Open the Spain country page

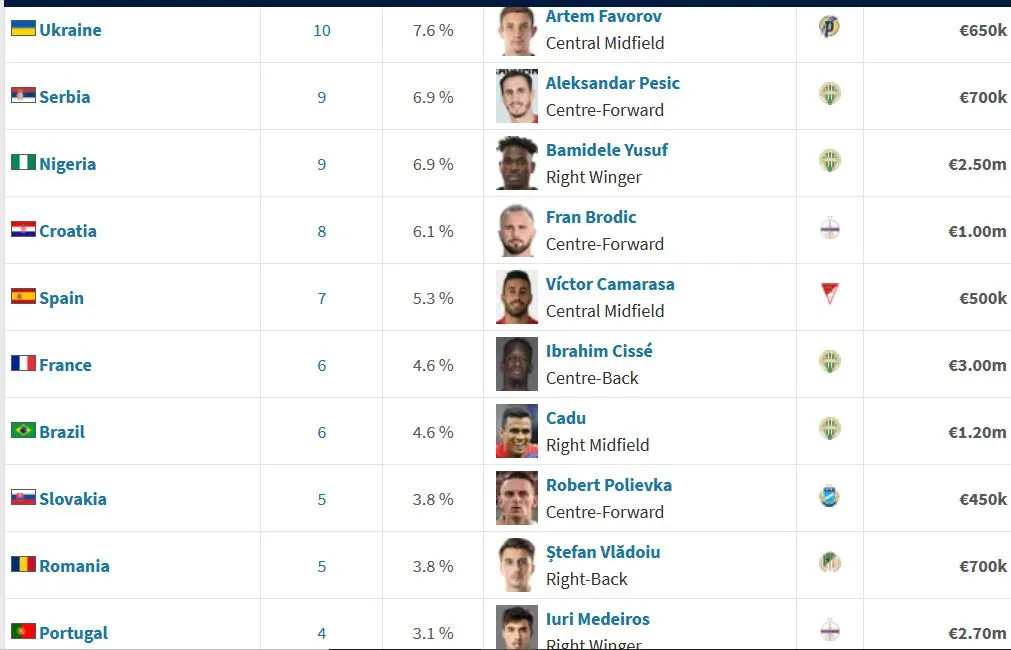tap(61, 298)
